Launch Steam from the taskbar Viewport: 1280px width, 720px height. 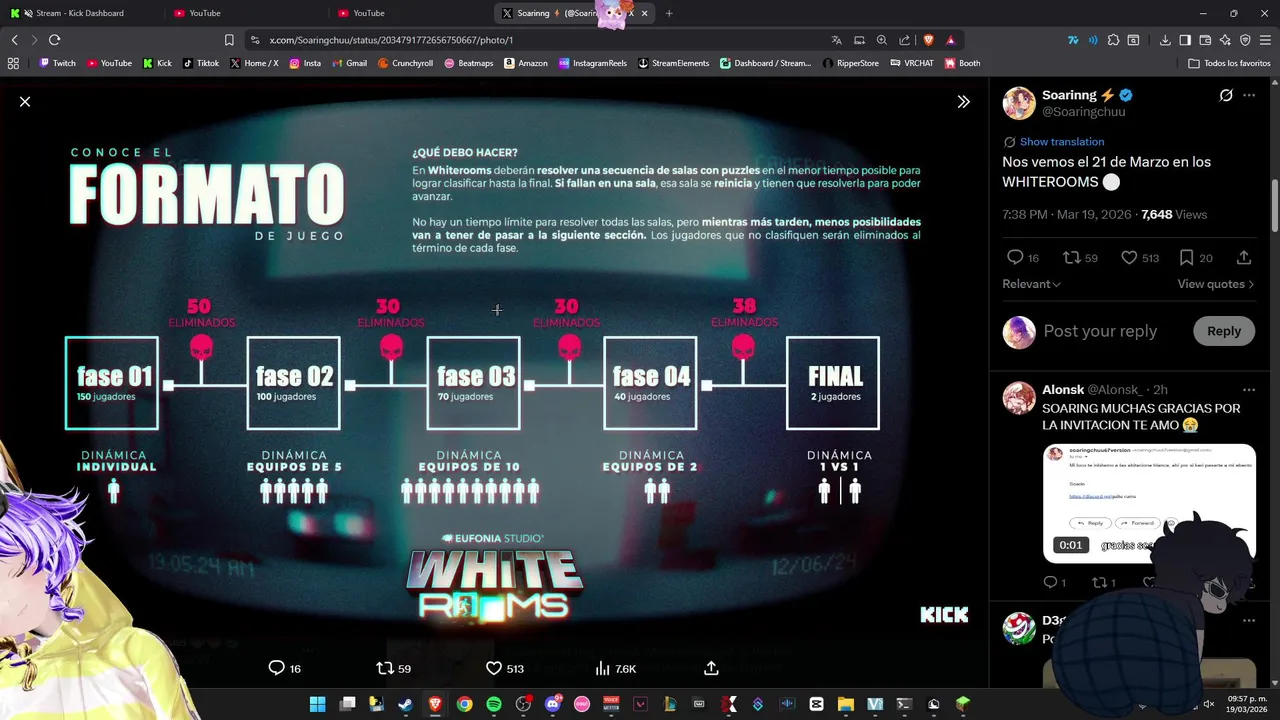pyautogui.click(x=405, y=704)
